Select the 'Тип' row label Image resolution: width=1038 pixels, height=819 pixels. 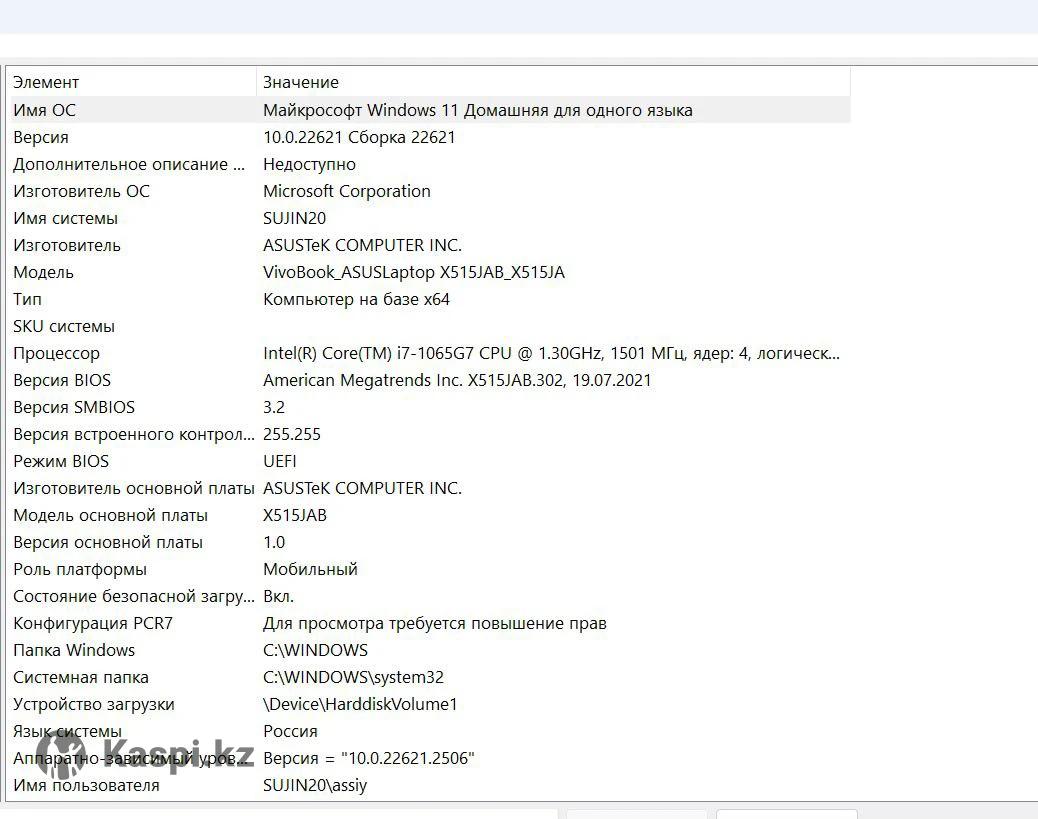27,299
